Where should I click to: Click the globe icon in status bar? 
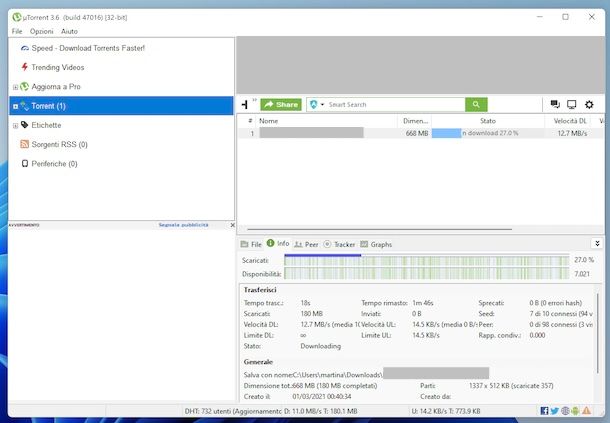click(565, 411)
